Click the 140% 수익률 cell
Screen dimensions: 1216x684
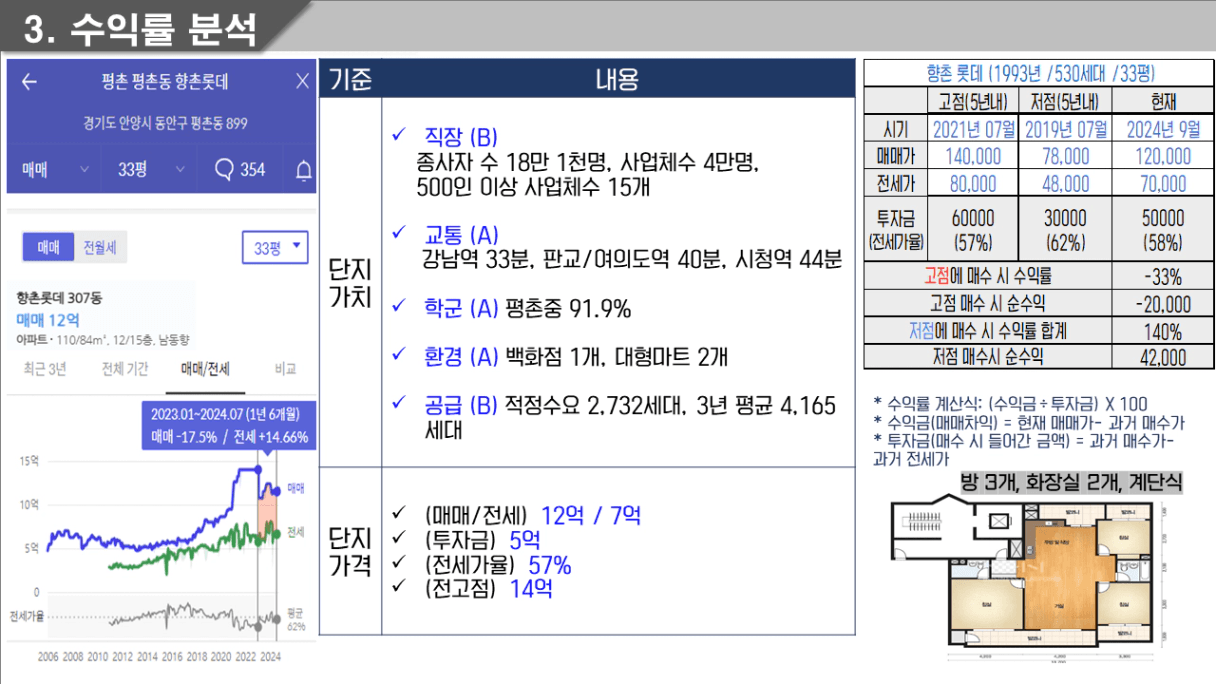click(1163, 331)
